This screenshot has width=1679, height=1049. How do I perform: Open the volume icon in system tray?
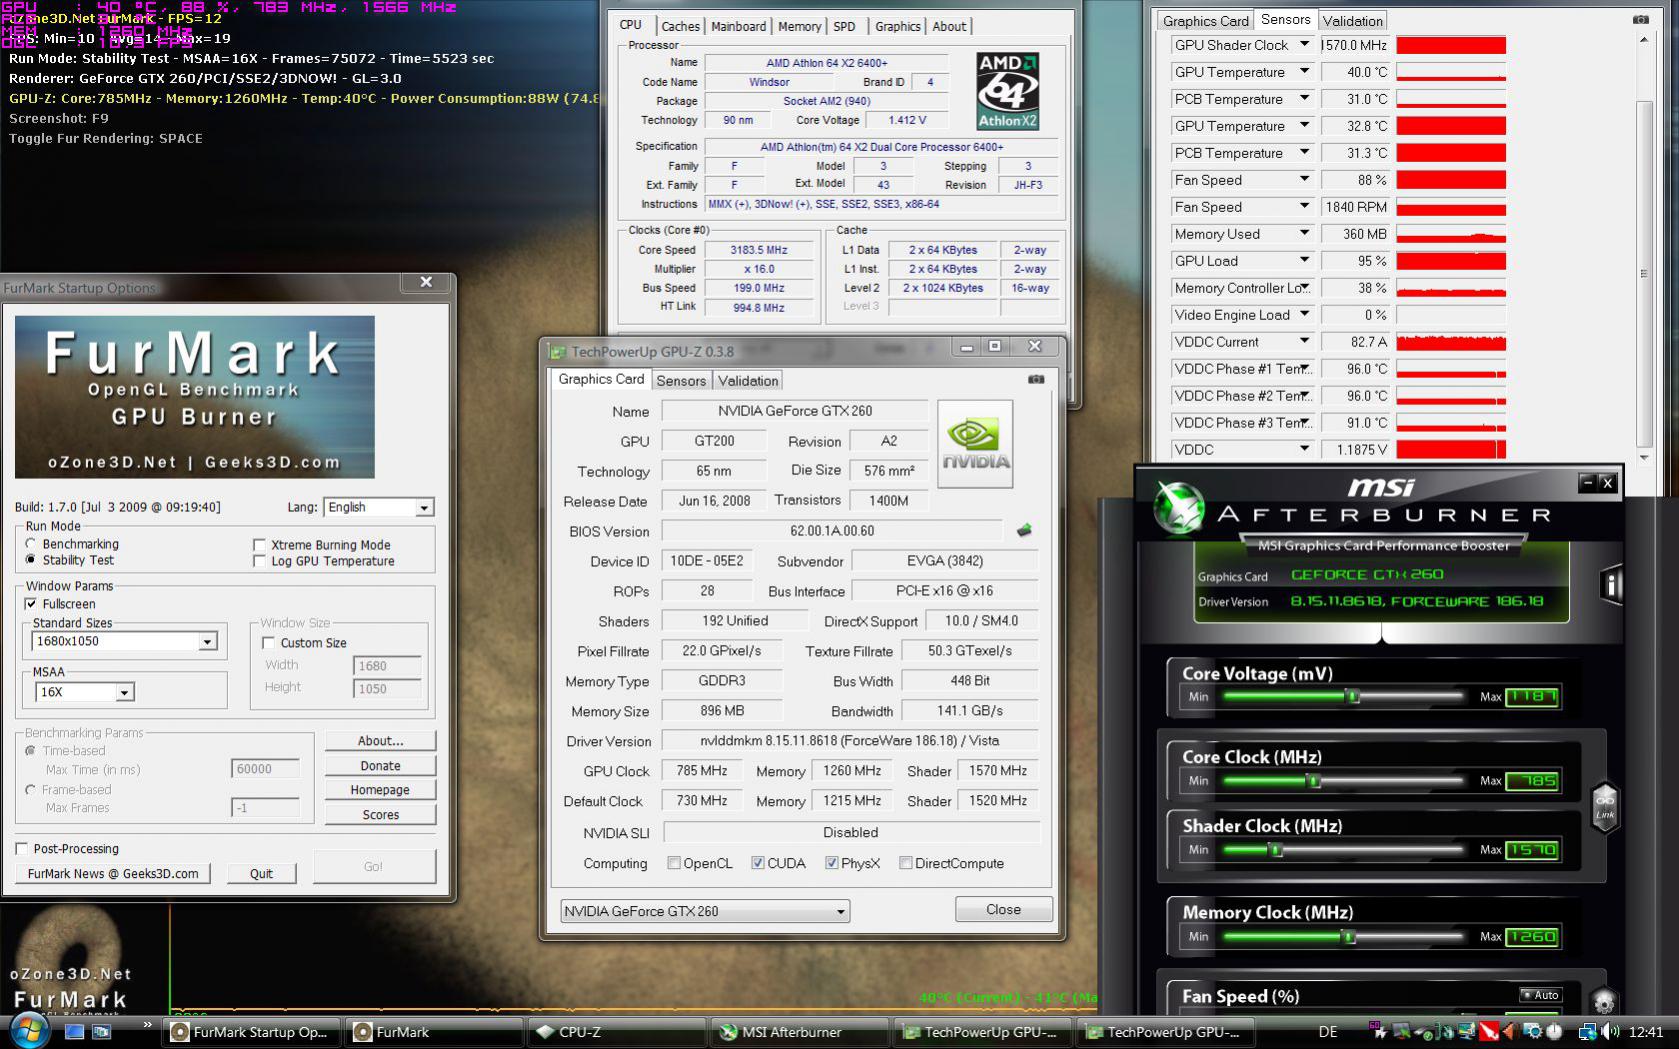click(1609, 1031)
